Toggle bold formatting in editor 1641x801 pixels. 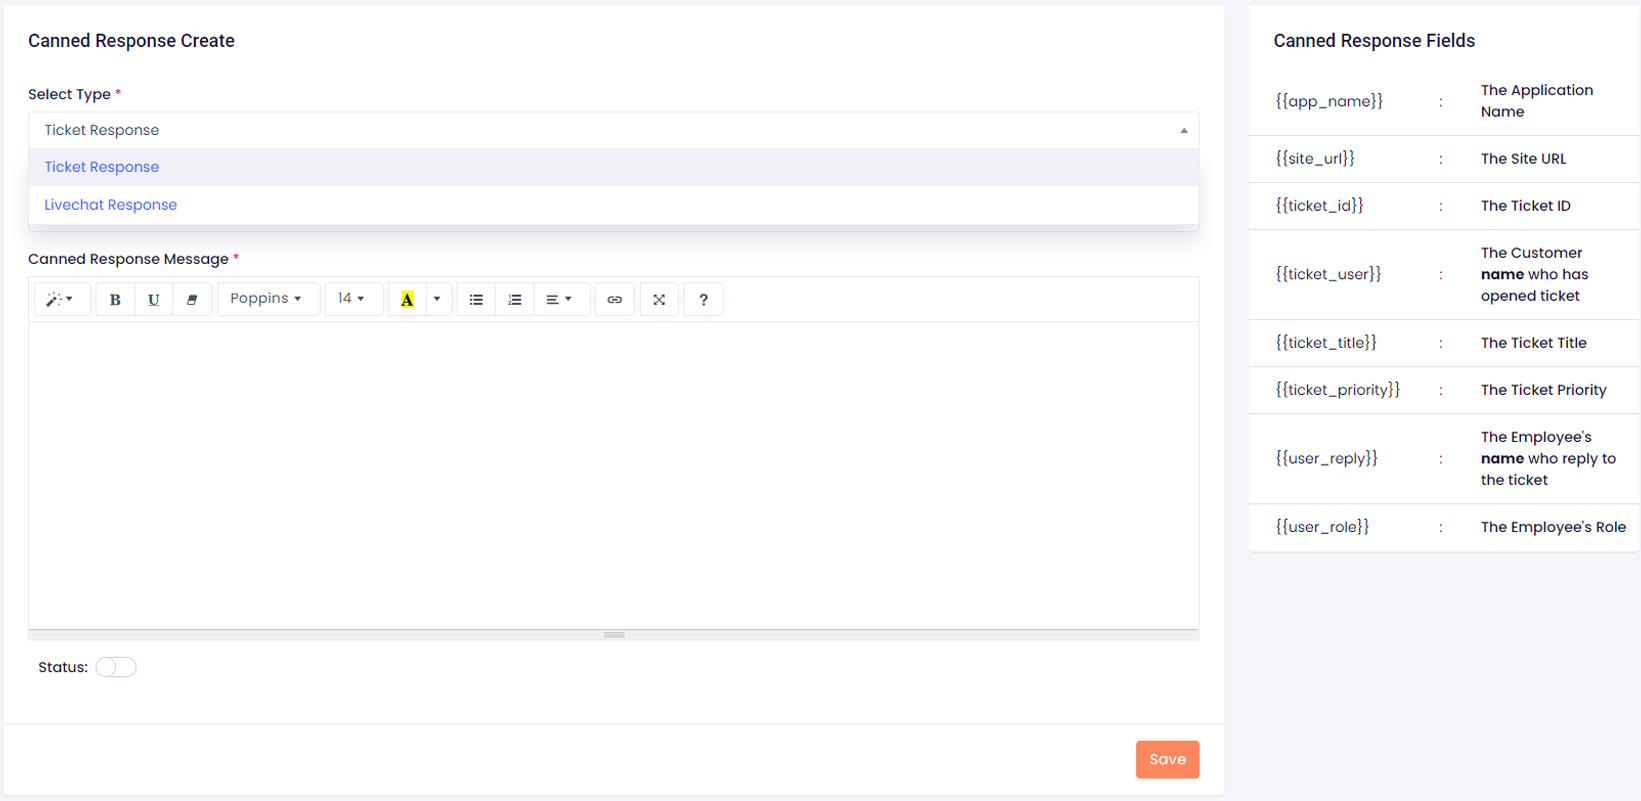point(115,299)
